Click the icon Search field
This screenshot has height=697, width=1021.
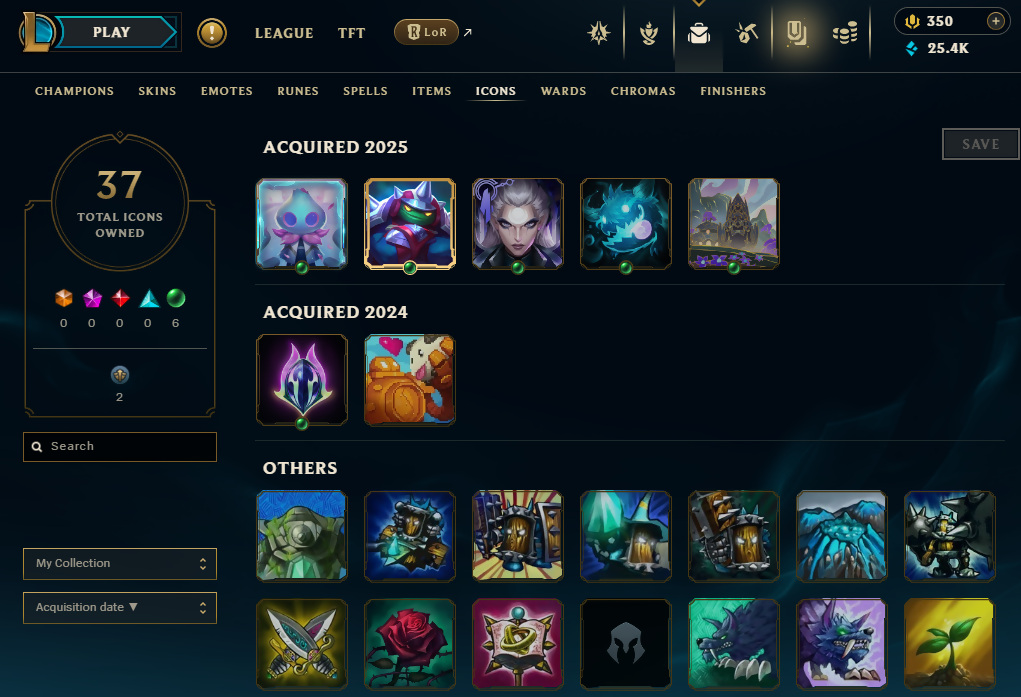tap(120, 447)
